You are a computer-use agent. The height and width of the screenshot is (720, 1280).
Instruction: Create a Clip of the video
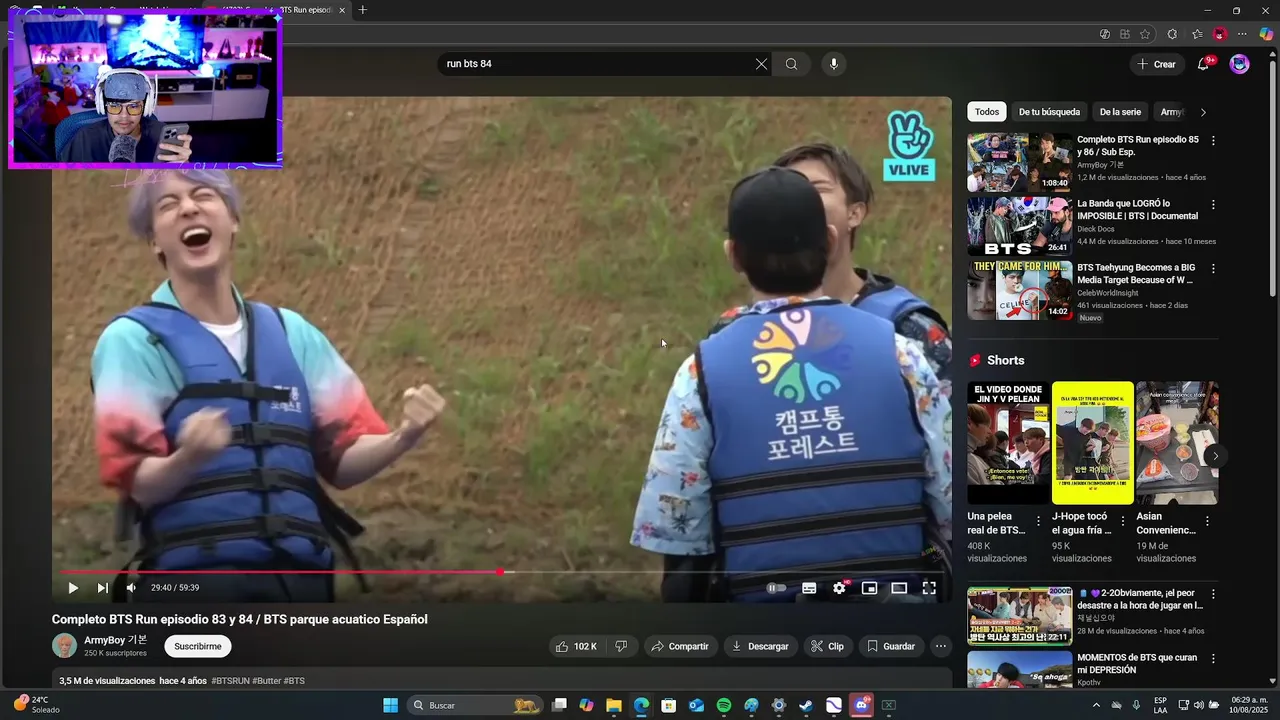(x=828, y=647)
